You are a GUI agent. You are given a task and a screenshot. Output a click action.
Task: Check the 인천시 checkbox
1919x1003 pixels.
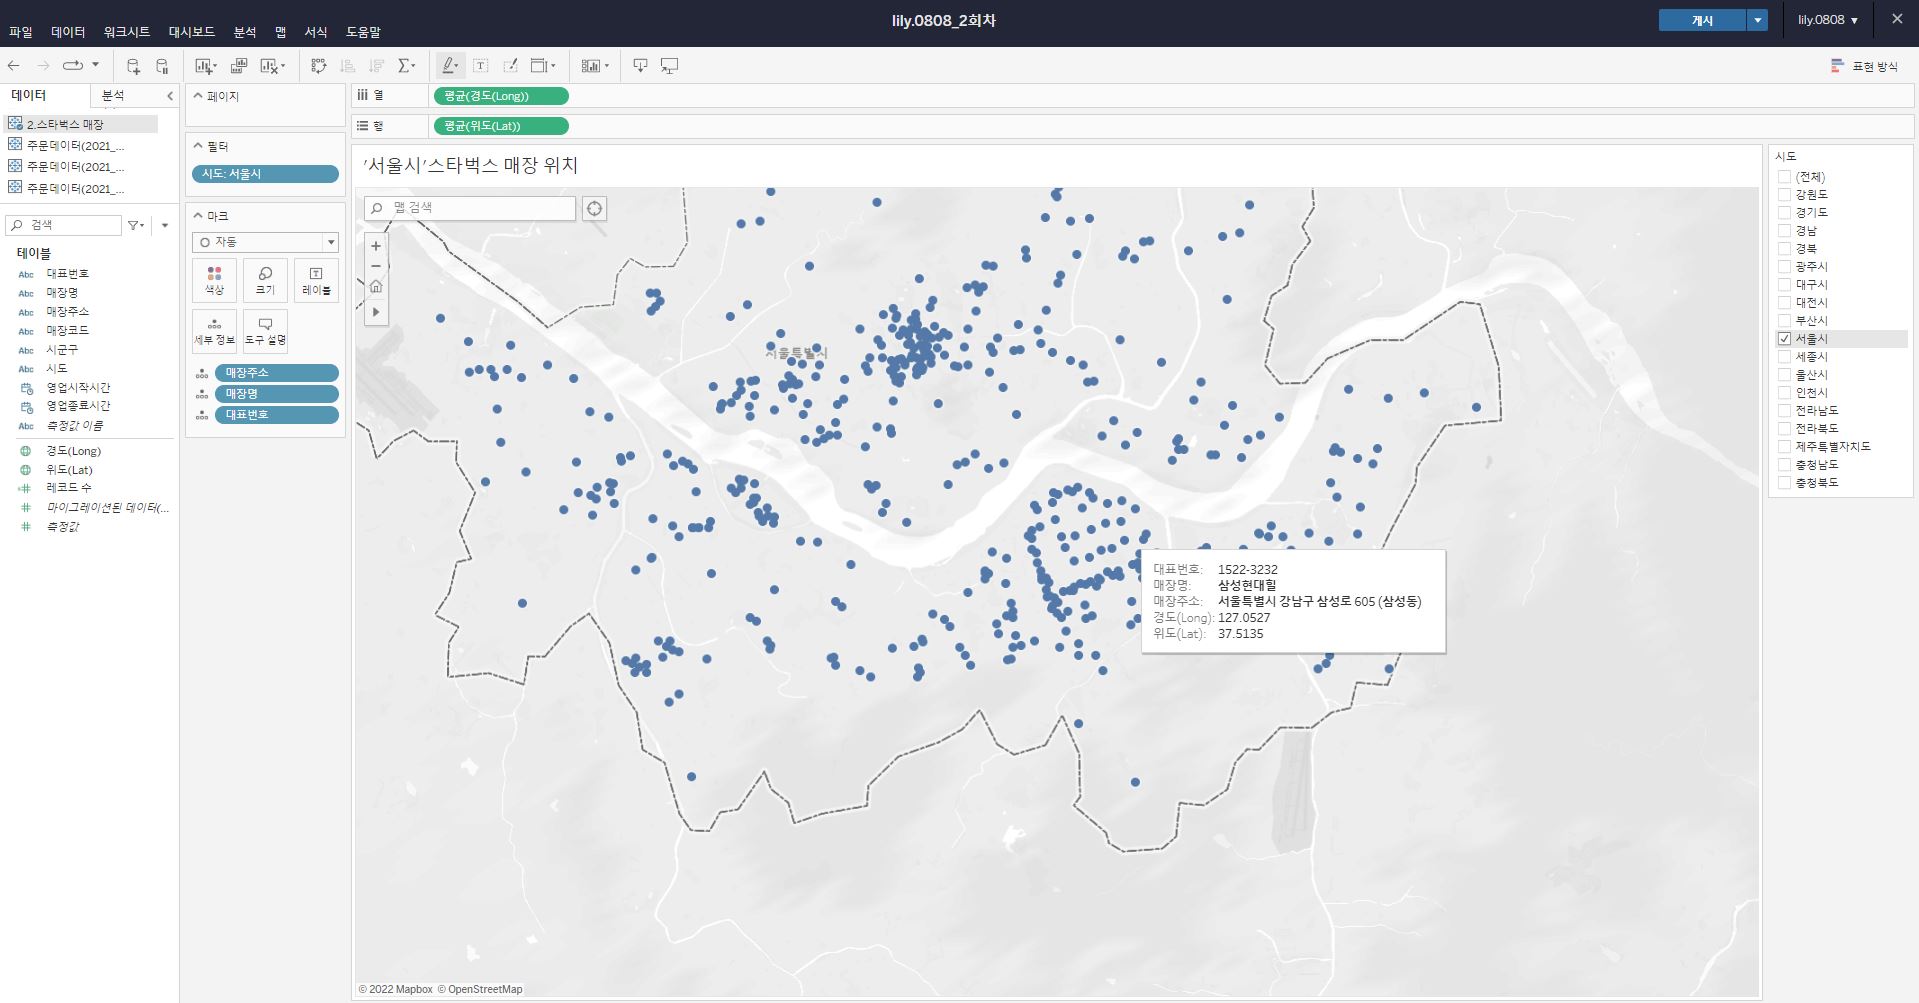coord(1784,393)
